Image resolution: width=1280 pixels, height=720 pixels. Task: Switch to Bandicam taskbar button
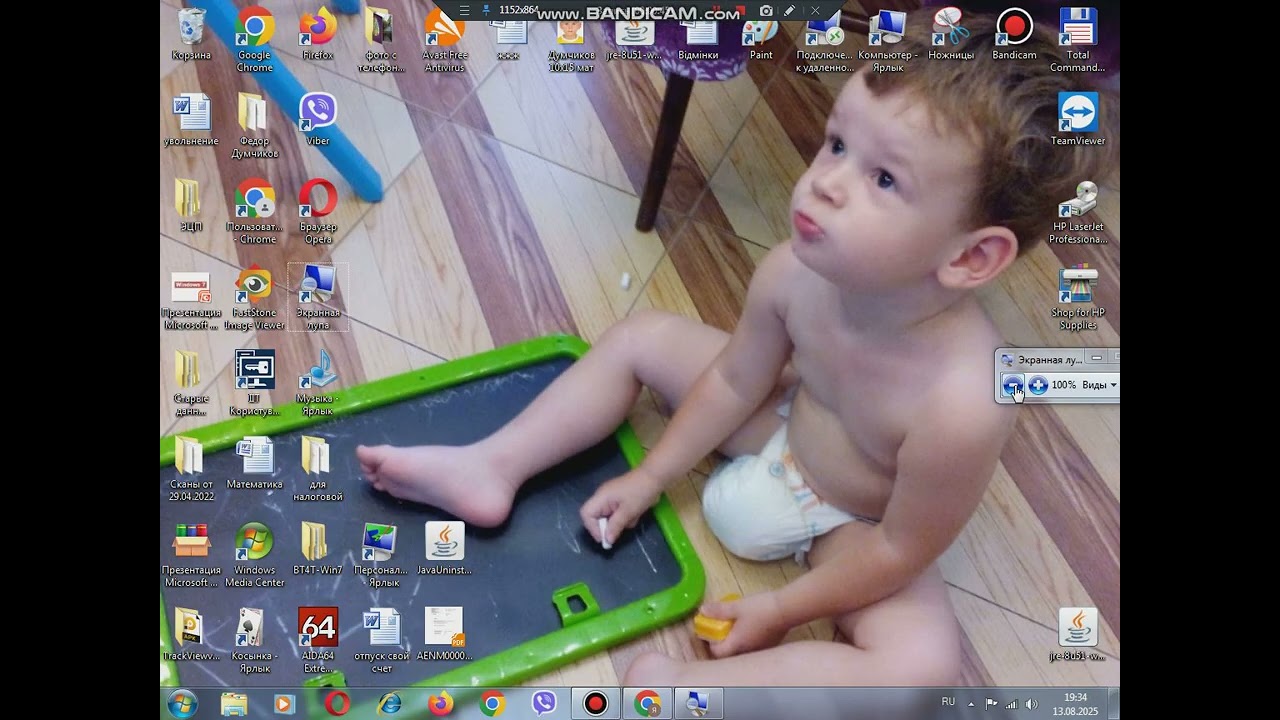596,703
